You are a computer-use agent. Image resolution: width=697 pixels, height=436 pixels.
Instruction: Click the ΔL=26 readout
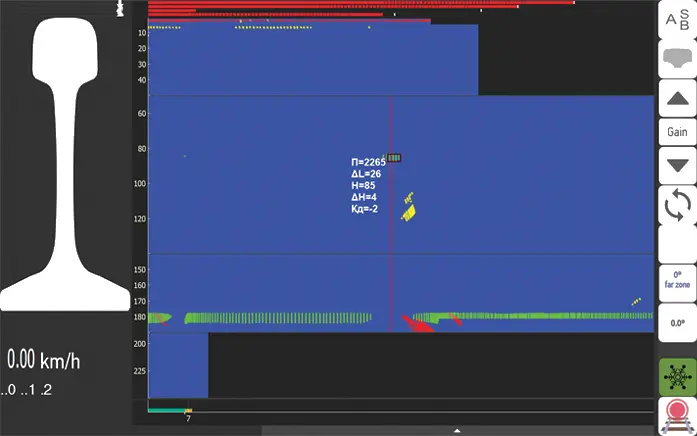(366, 174)
